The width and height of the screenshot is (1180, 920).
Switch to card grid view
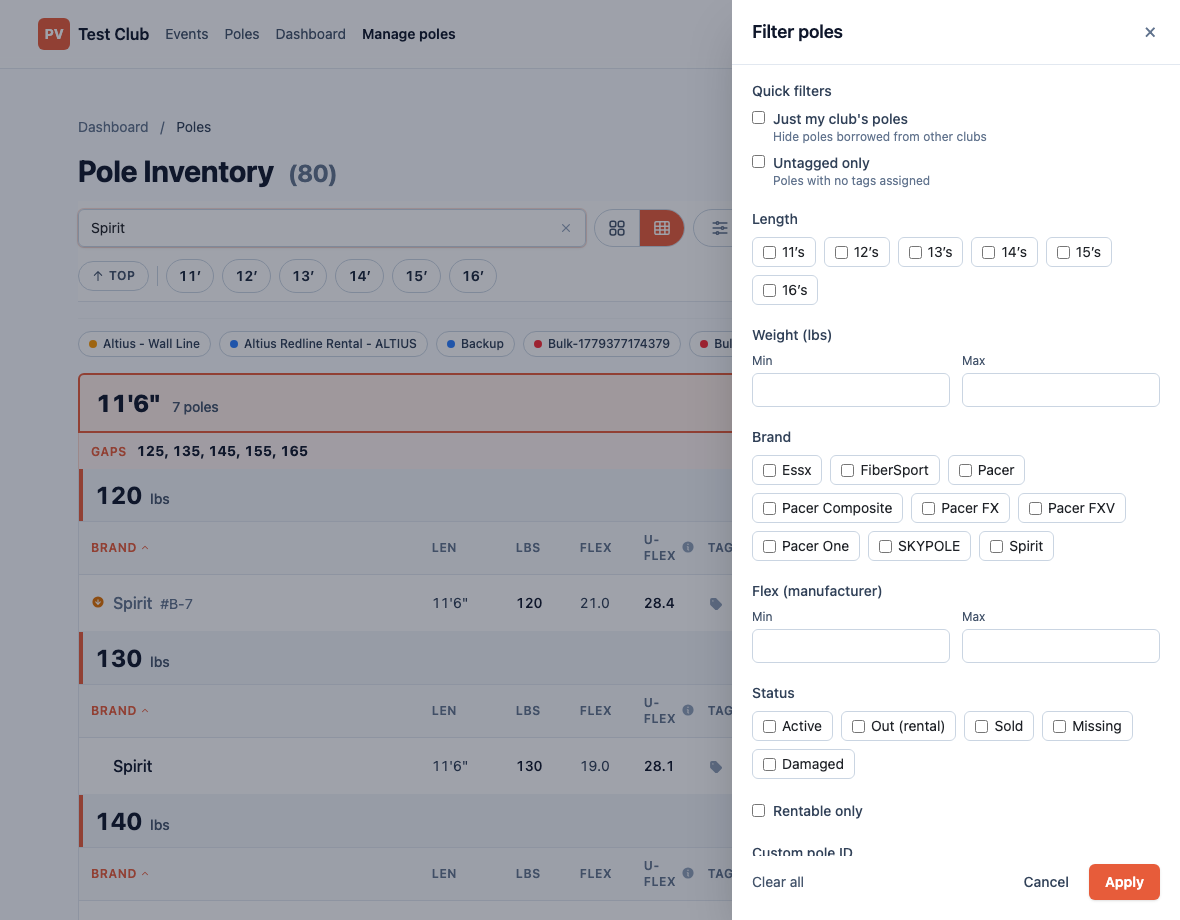coord(617,228)
